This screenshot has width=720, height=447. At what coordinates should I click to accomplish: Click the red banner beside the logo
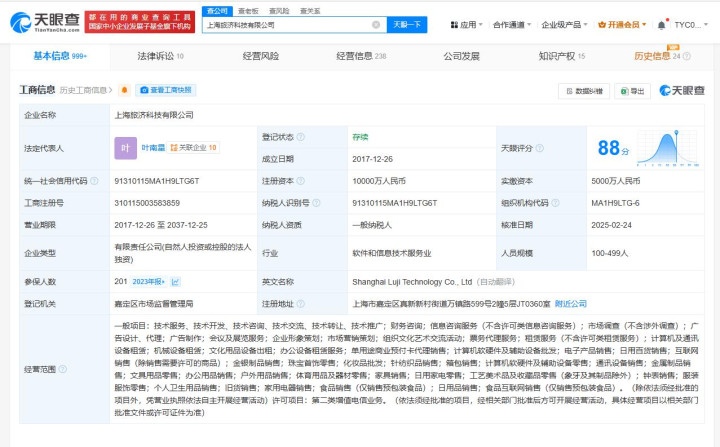pyautogui.click(x=140, y=22)
